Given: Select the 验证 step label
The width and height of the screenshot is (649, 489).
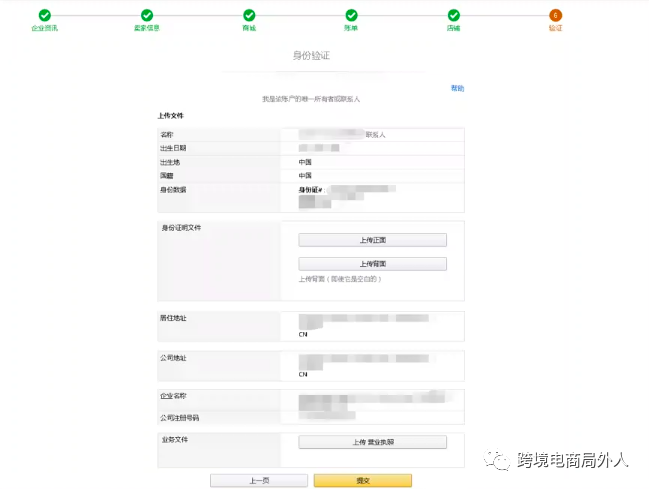Looking at the screenshot, I should tap(555, 28).
